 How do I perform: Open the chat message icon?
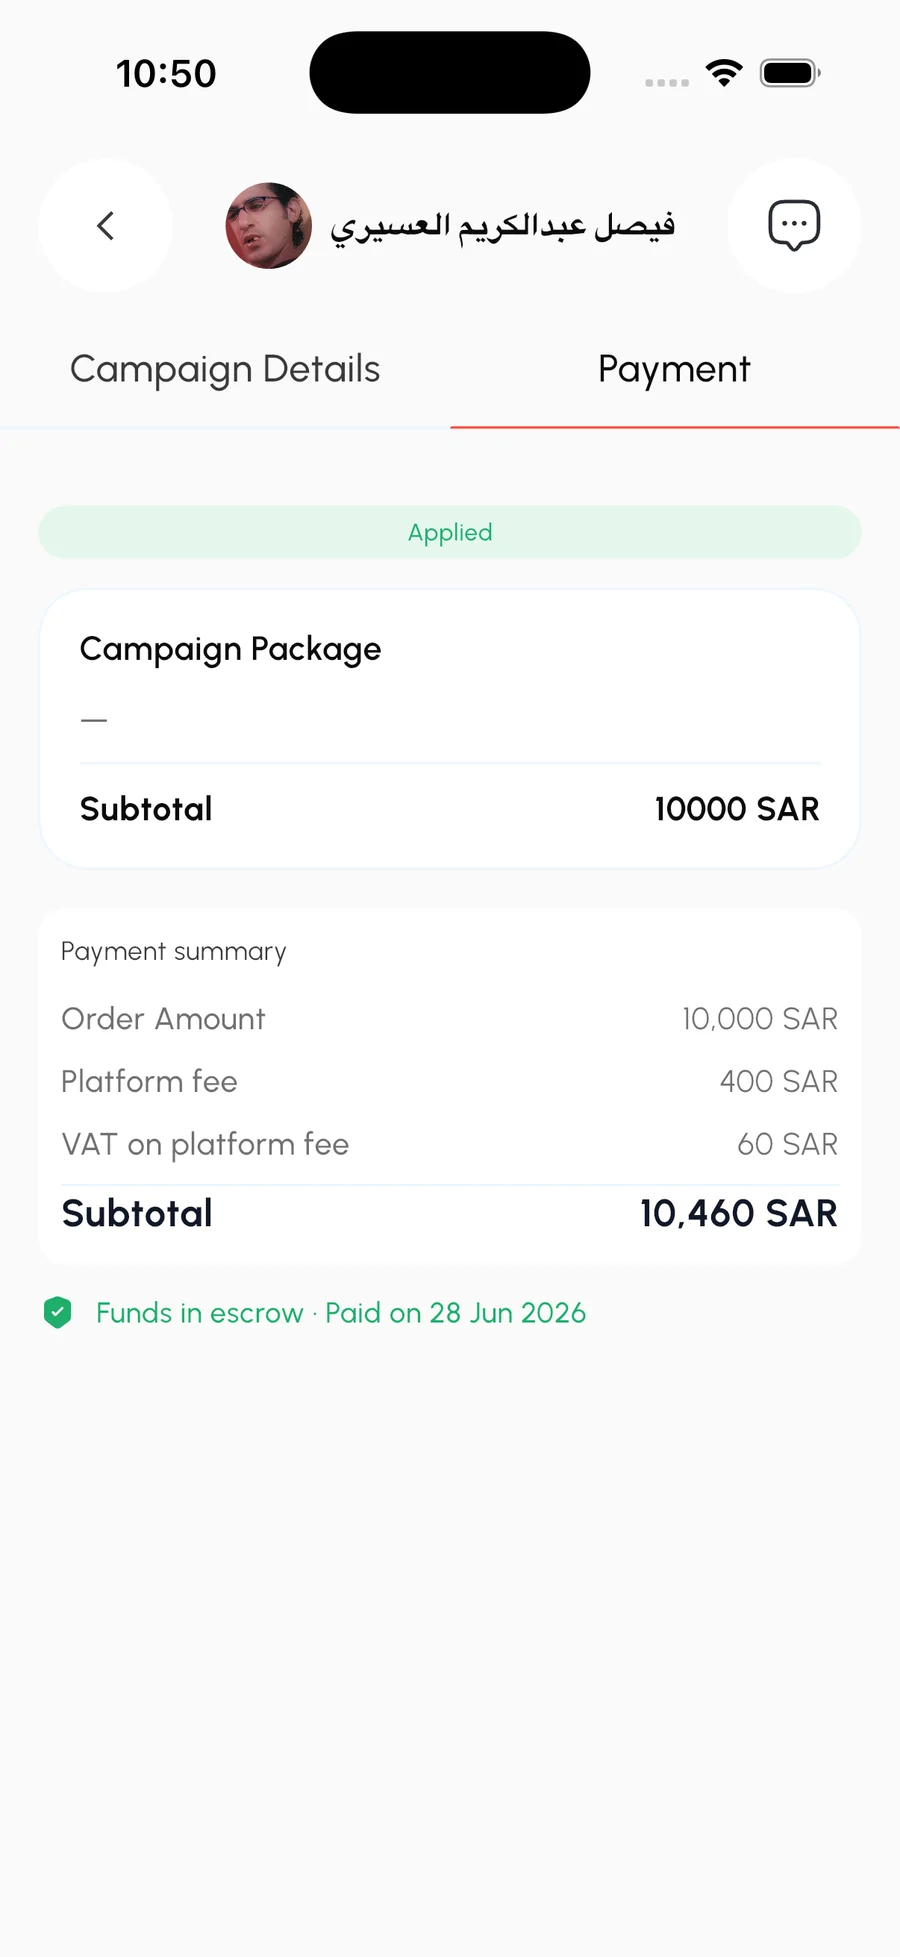click(x=794, y=226)
